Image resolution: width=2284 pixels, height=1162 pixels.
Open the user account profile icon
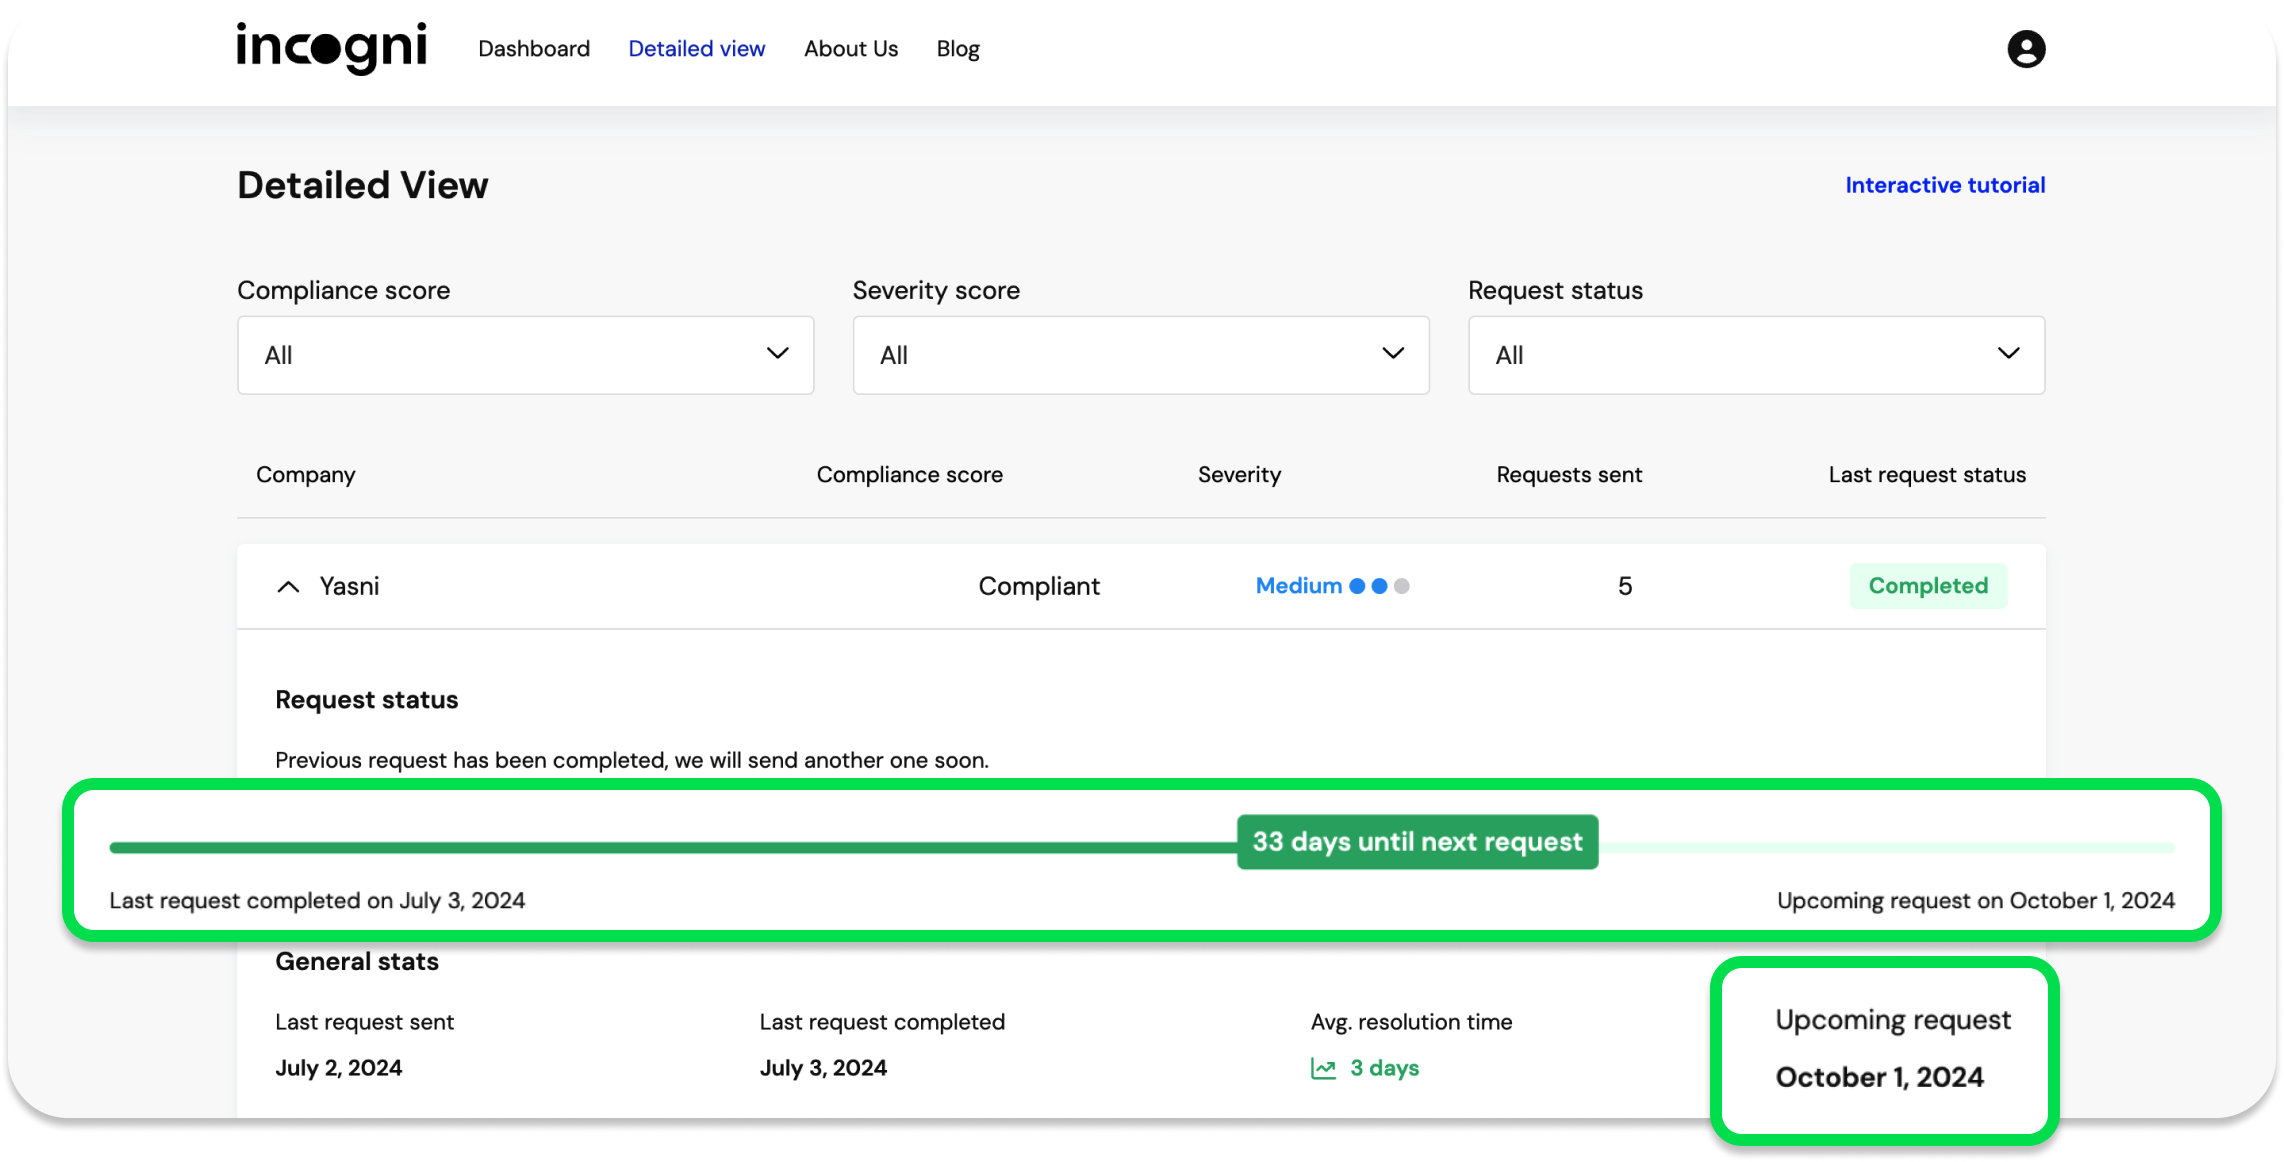click(x=2026, y=49)
